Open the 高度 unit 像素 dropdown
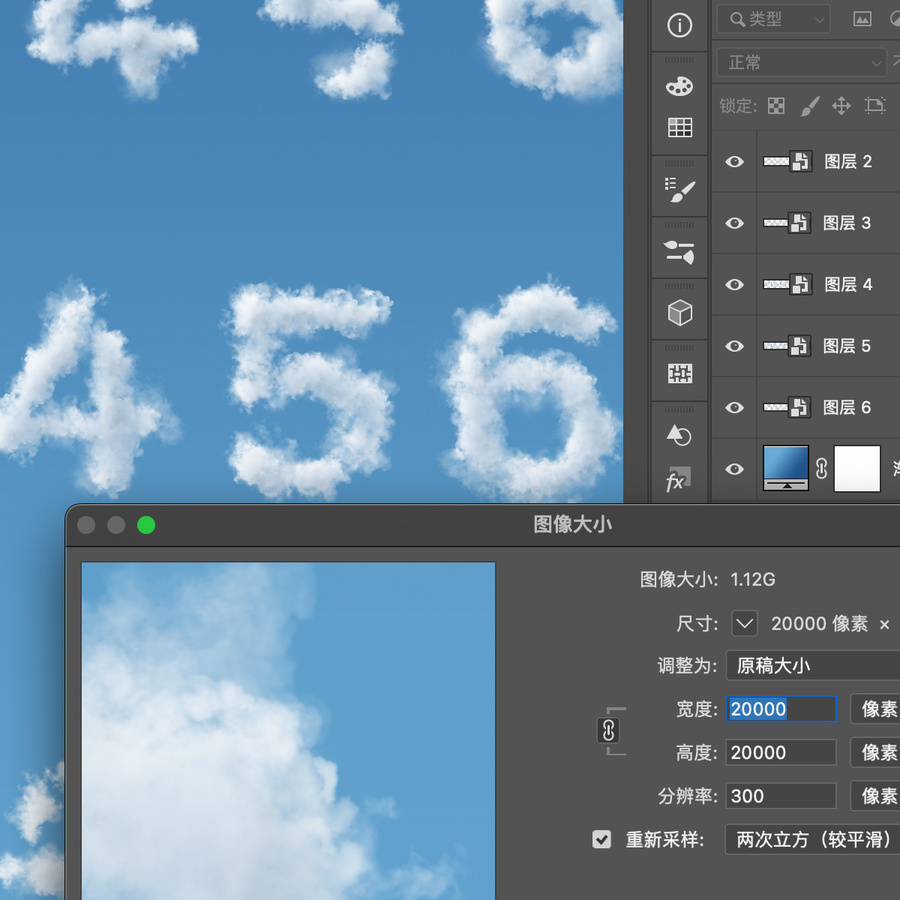Screen dimensions: 900x900 875,752
